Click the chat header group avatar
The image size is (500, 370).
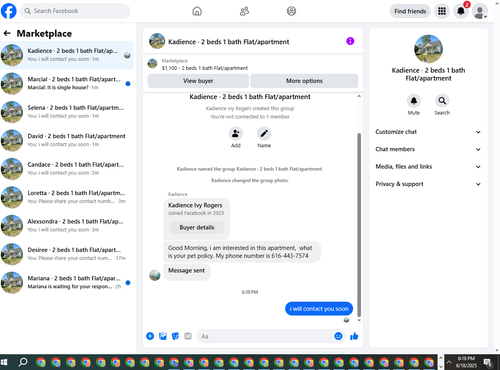(x=157, y=41)
